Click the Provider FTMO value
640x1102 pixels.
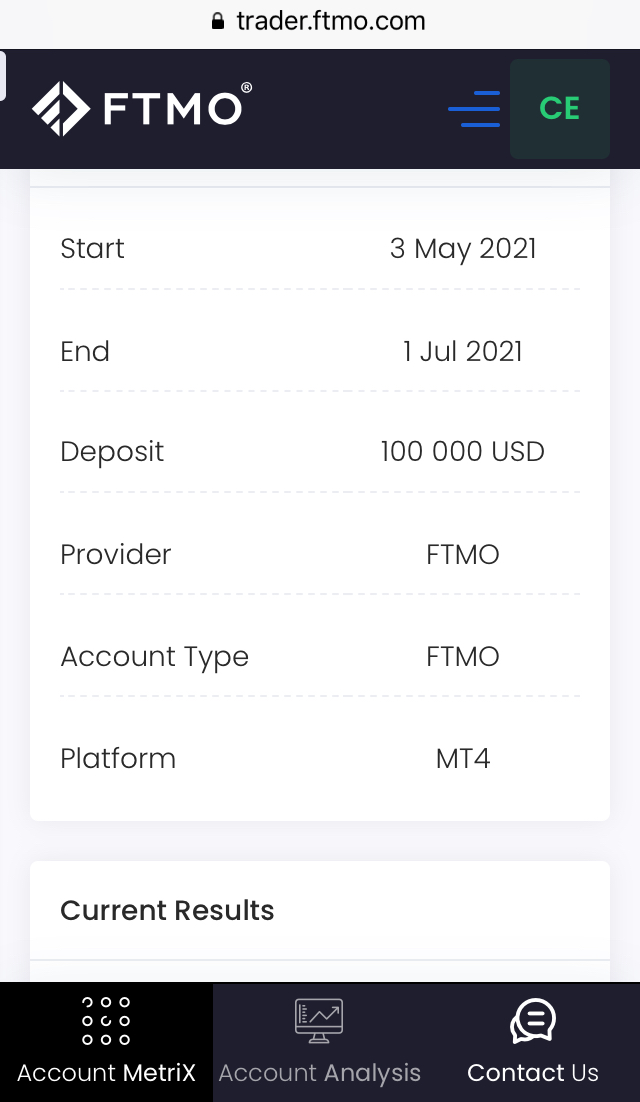pyautogui.click(x=462, y=554)
